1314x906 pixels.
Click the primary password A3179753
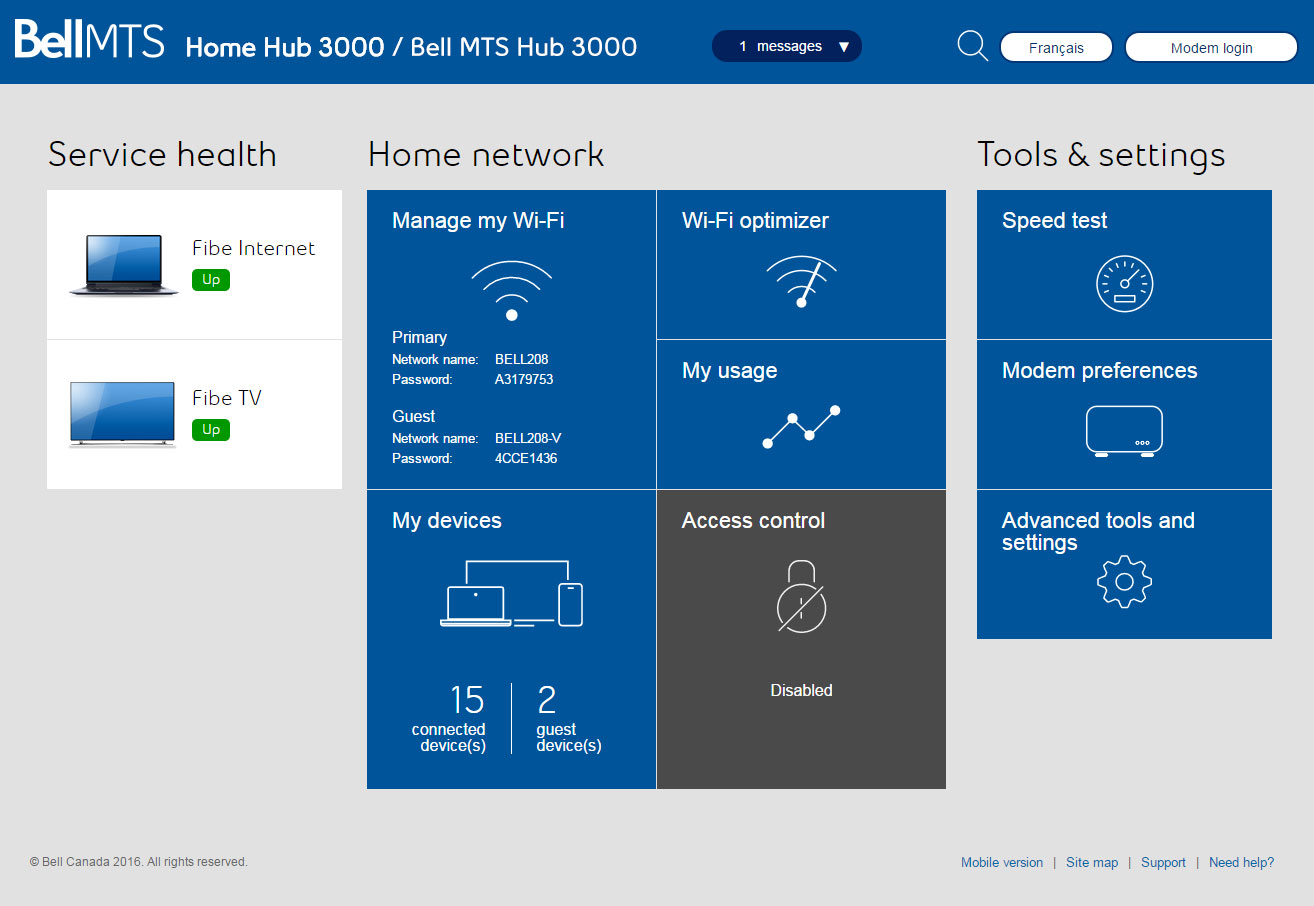click(x=524, y=380)
